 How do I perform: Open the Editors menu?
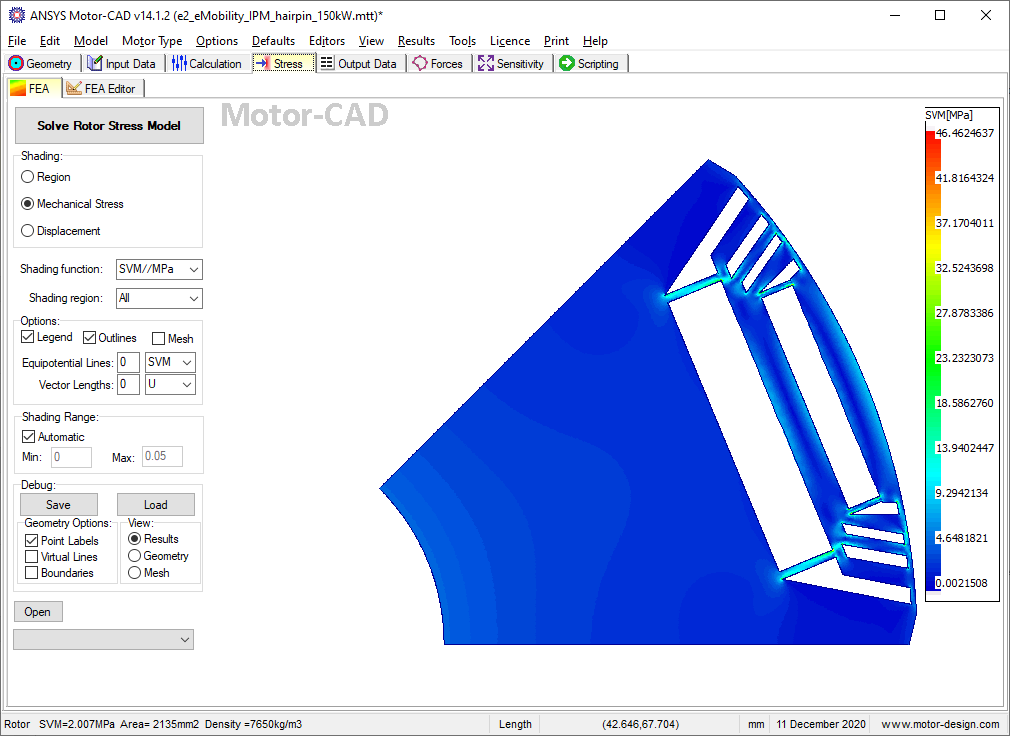pos(327,41)
